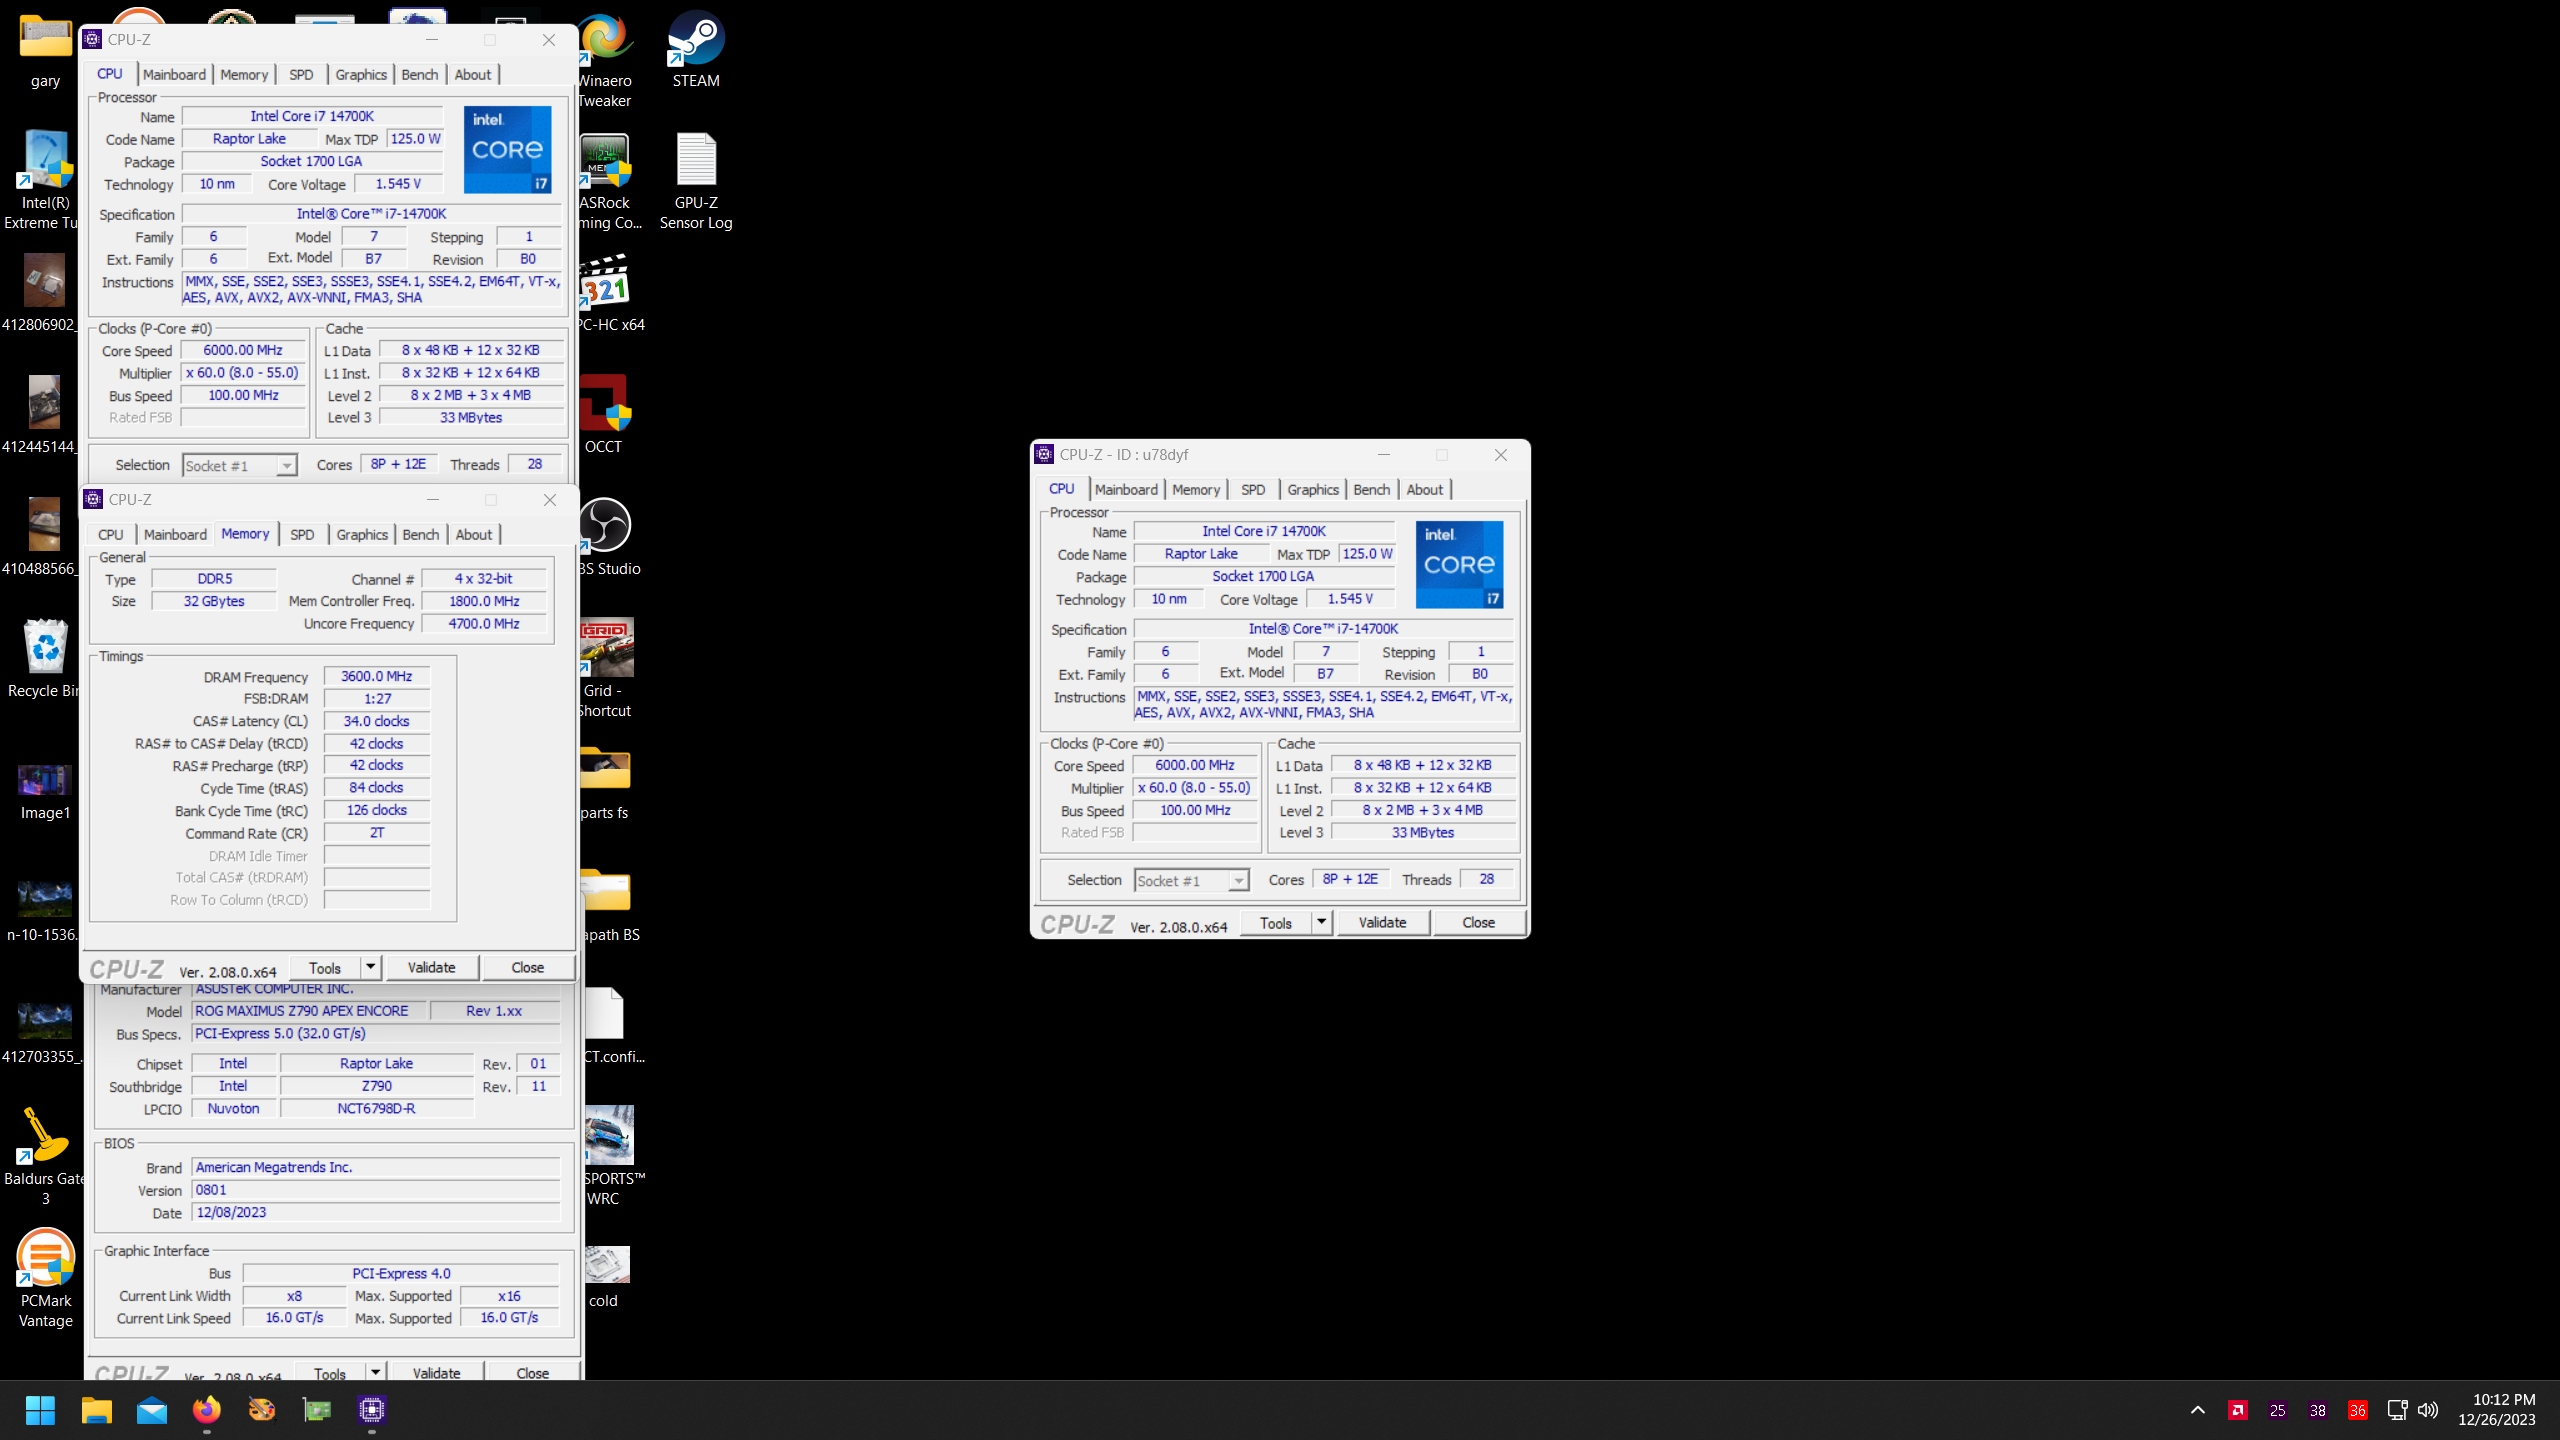
Task: Launch Grid shortcut on desktop
Action: tap(606, 670)
